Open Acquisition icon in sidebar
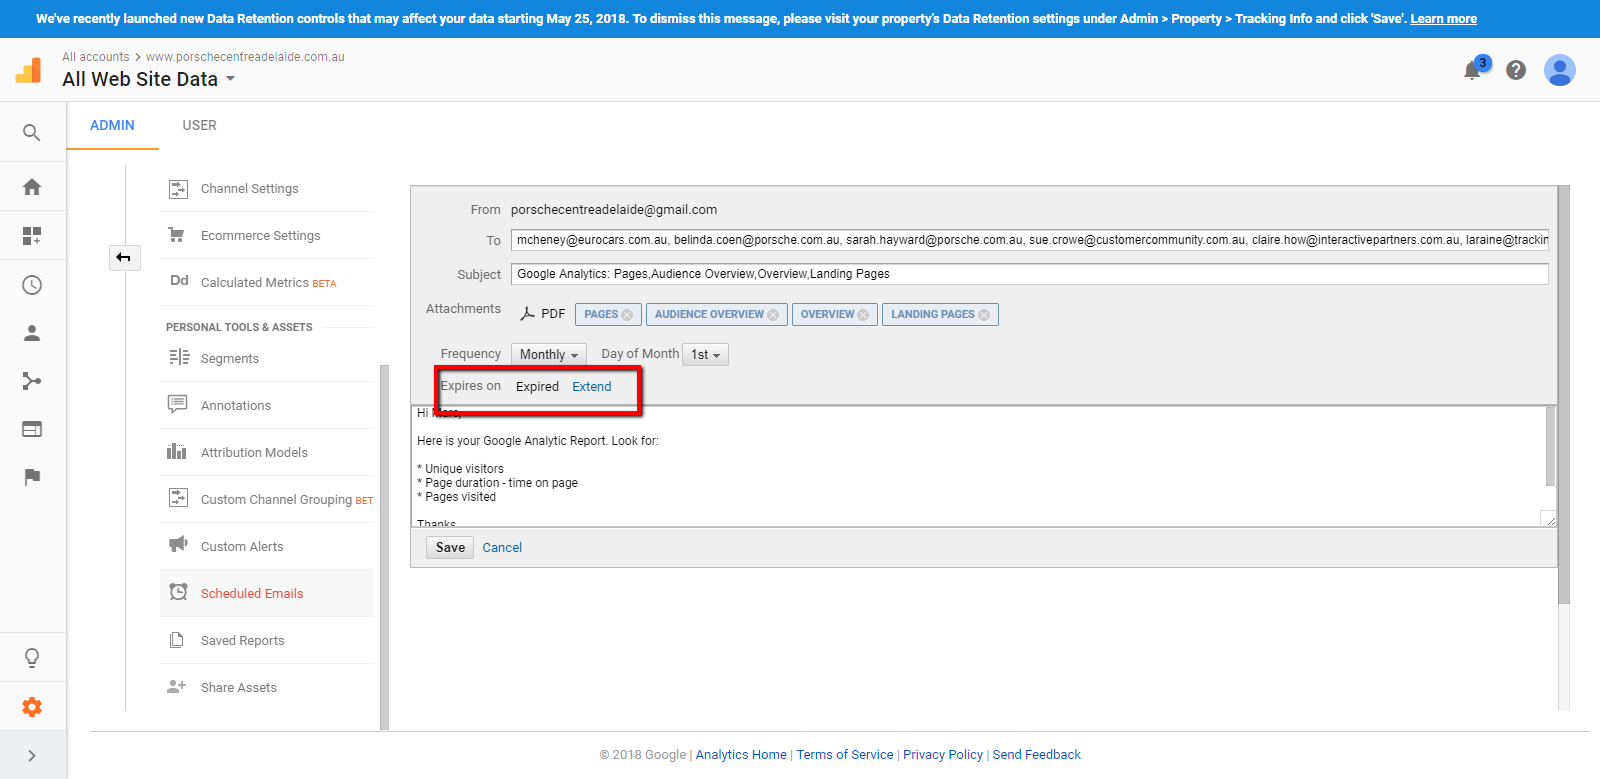 (32, 381)
